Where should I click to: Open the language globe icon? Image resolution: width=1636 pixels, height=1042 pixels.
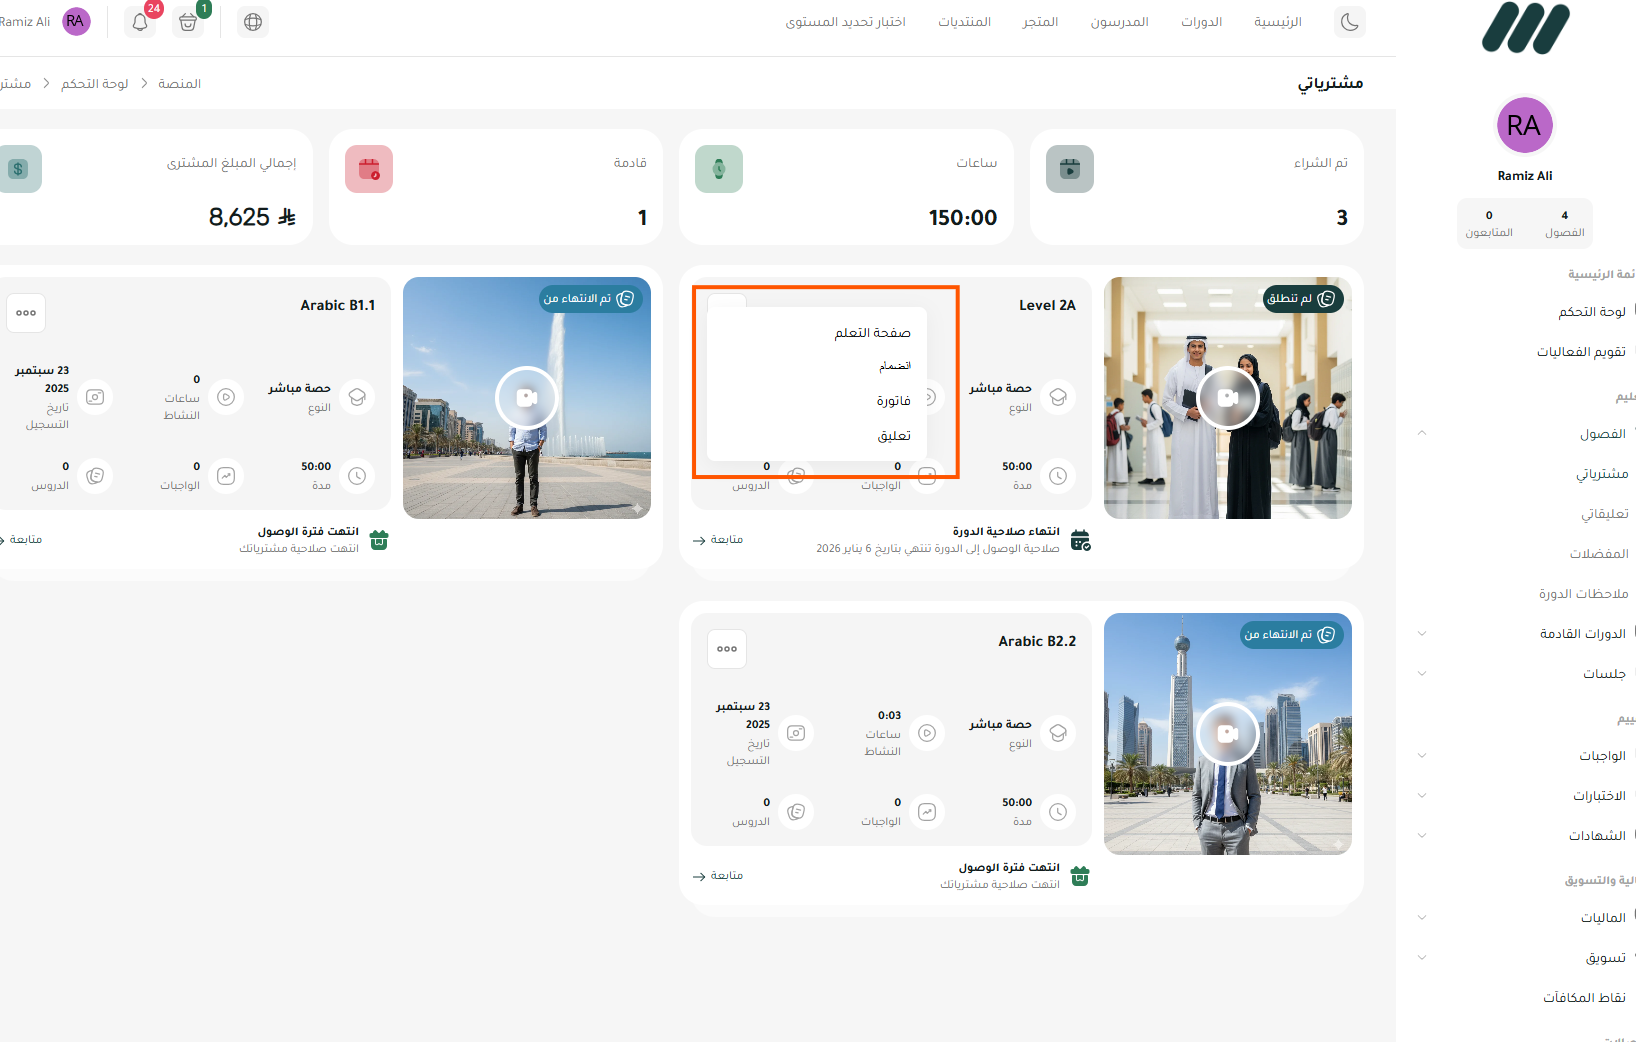253,22
